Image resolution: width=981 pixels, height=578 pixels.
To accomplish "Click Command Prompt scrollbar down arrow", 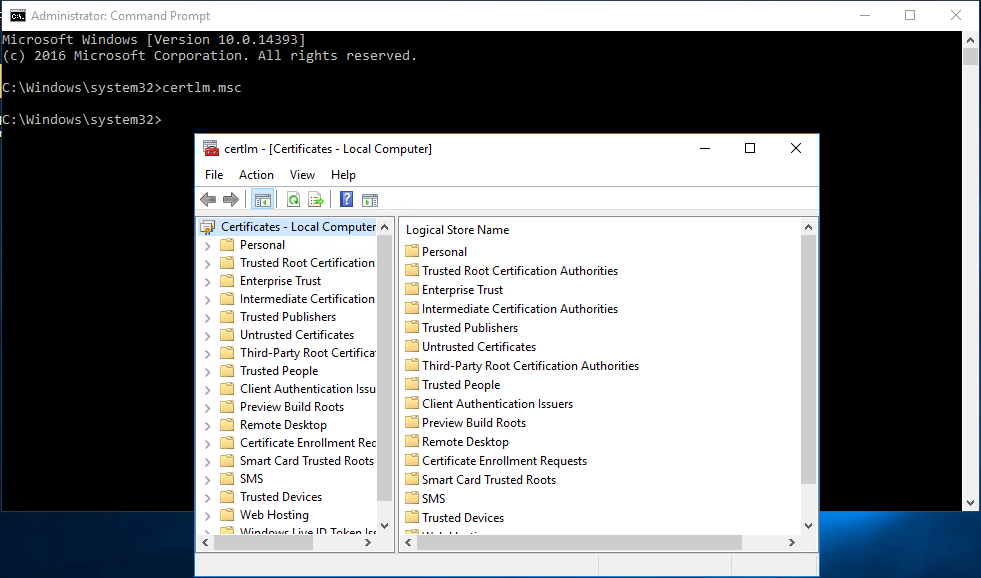I will coord(970,502).
